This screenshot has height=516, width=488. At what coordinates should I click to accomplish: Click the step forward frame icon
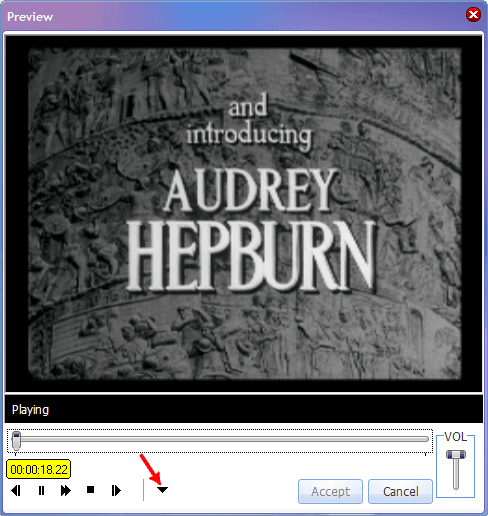[116, 490]
